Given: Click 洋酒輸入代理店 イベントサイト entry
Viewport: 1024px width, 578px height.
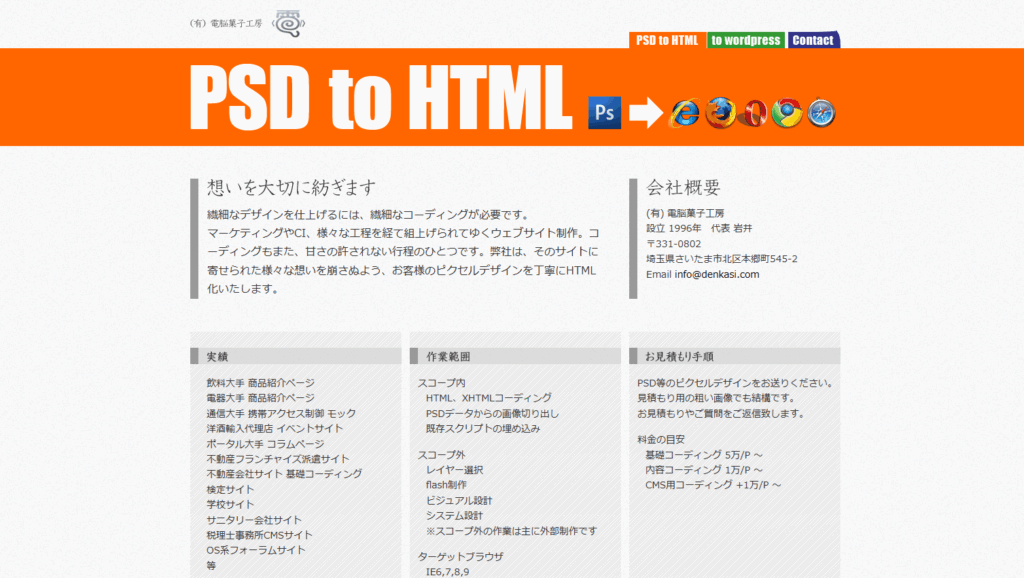Looking at the screenshot, I should tap(275, 428).
